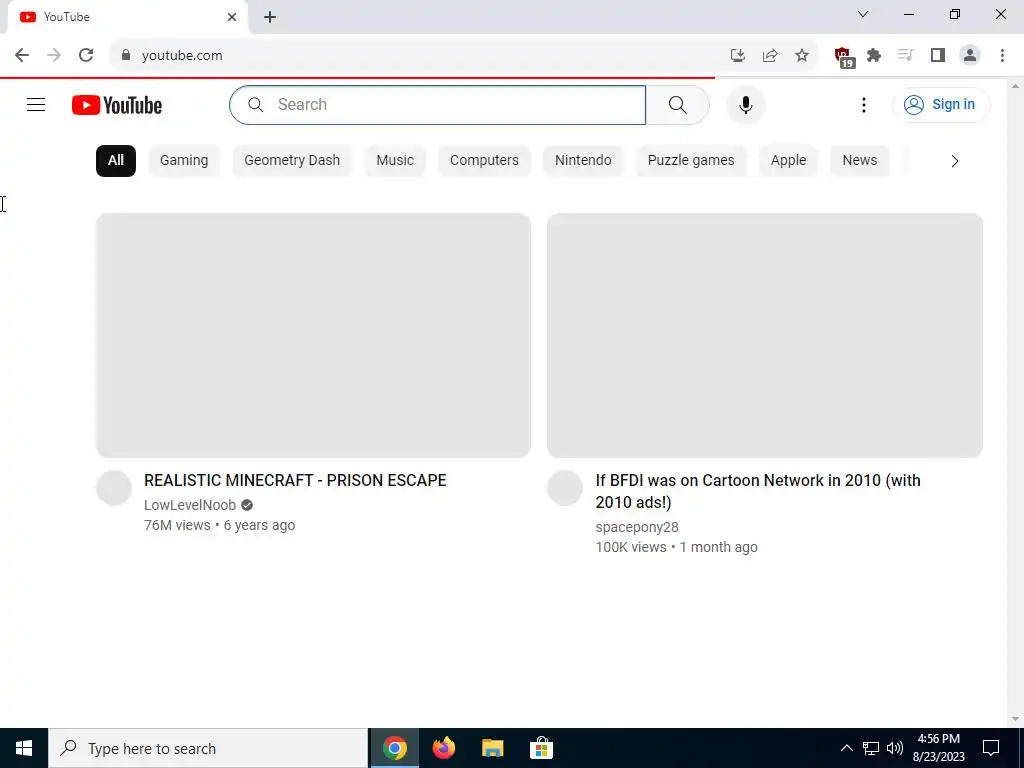Screen dimensions: 1024x768
Task: Open the media controls icon
Action: click(x=905, y=56)
